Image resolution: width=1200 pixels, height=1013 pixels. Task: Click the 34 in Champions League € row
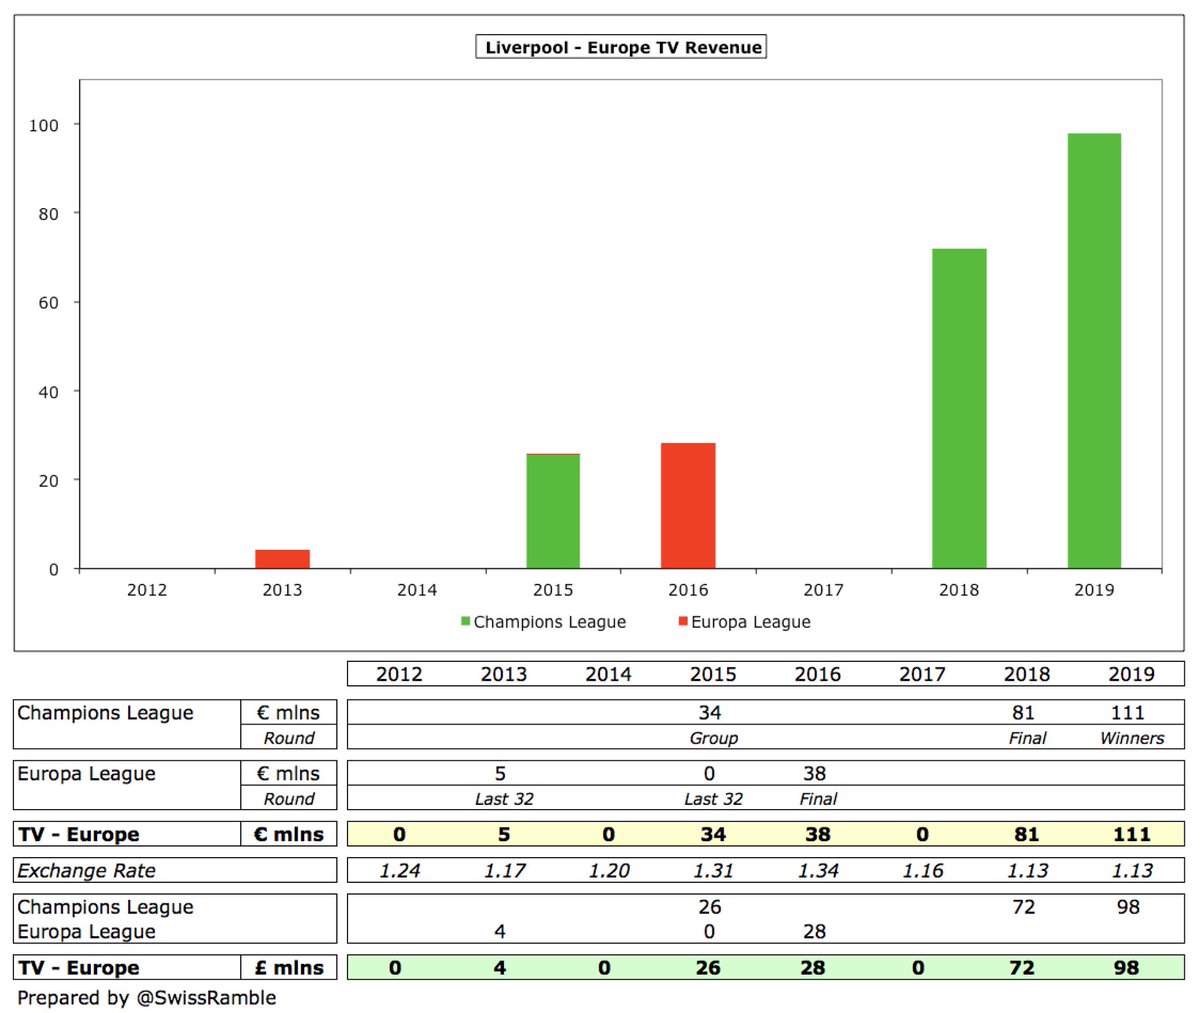[710, 713]
